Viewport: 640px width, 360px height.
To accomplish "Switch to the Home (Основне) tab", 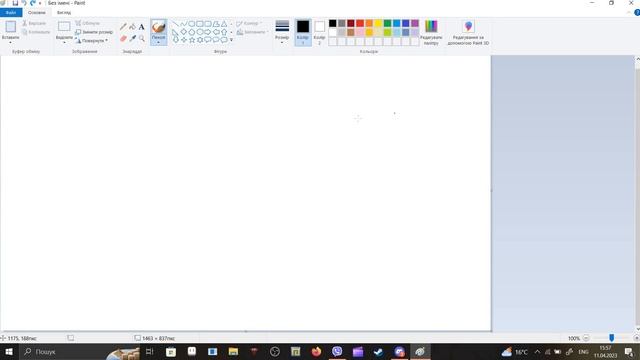I will 37,13.
